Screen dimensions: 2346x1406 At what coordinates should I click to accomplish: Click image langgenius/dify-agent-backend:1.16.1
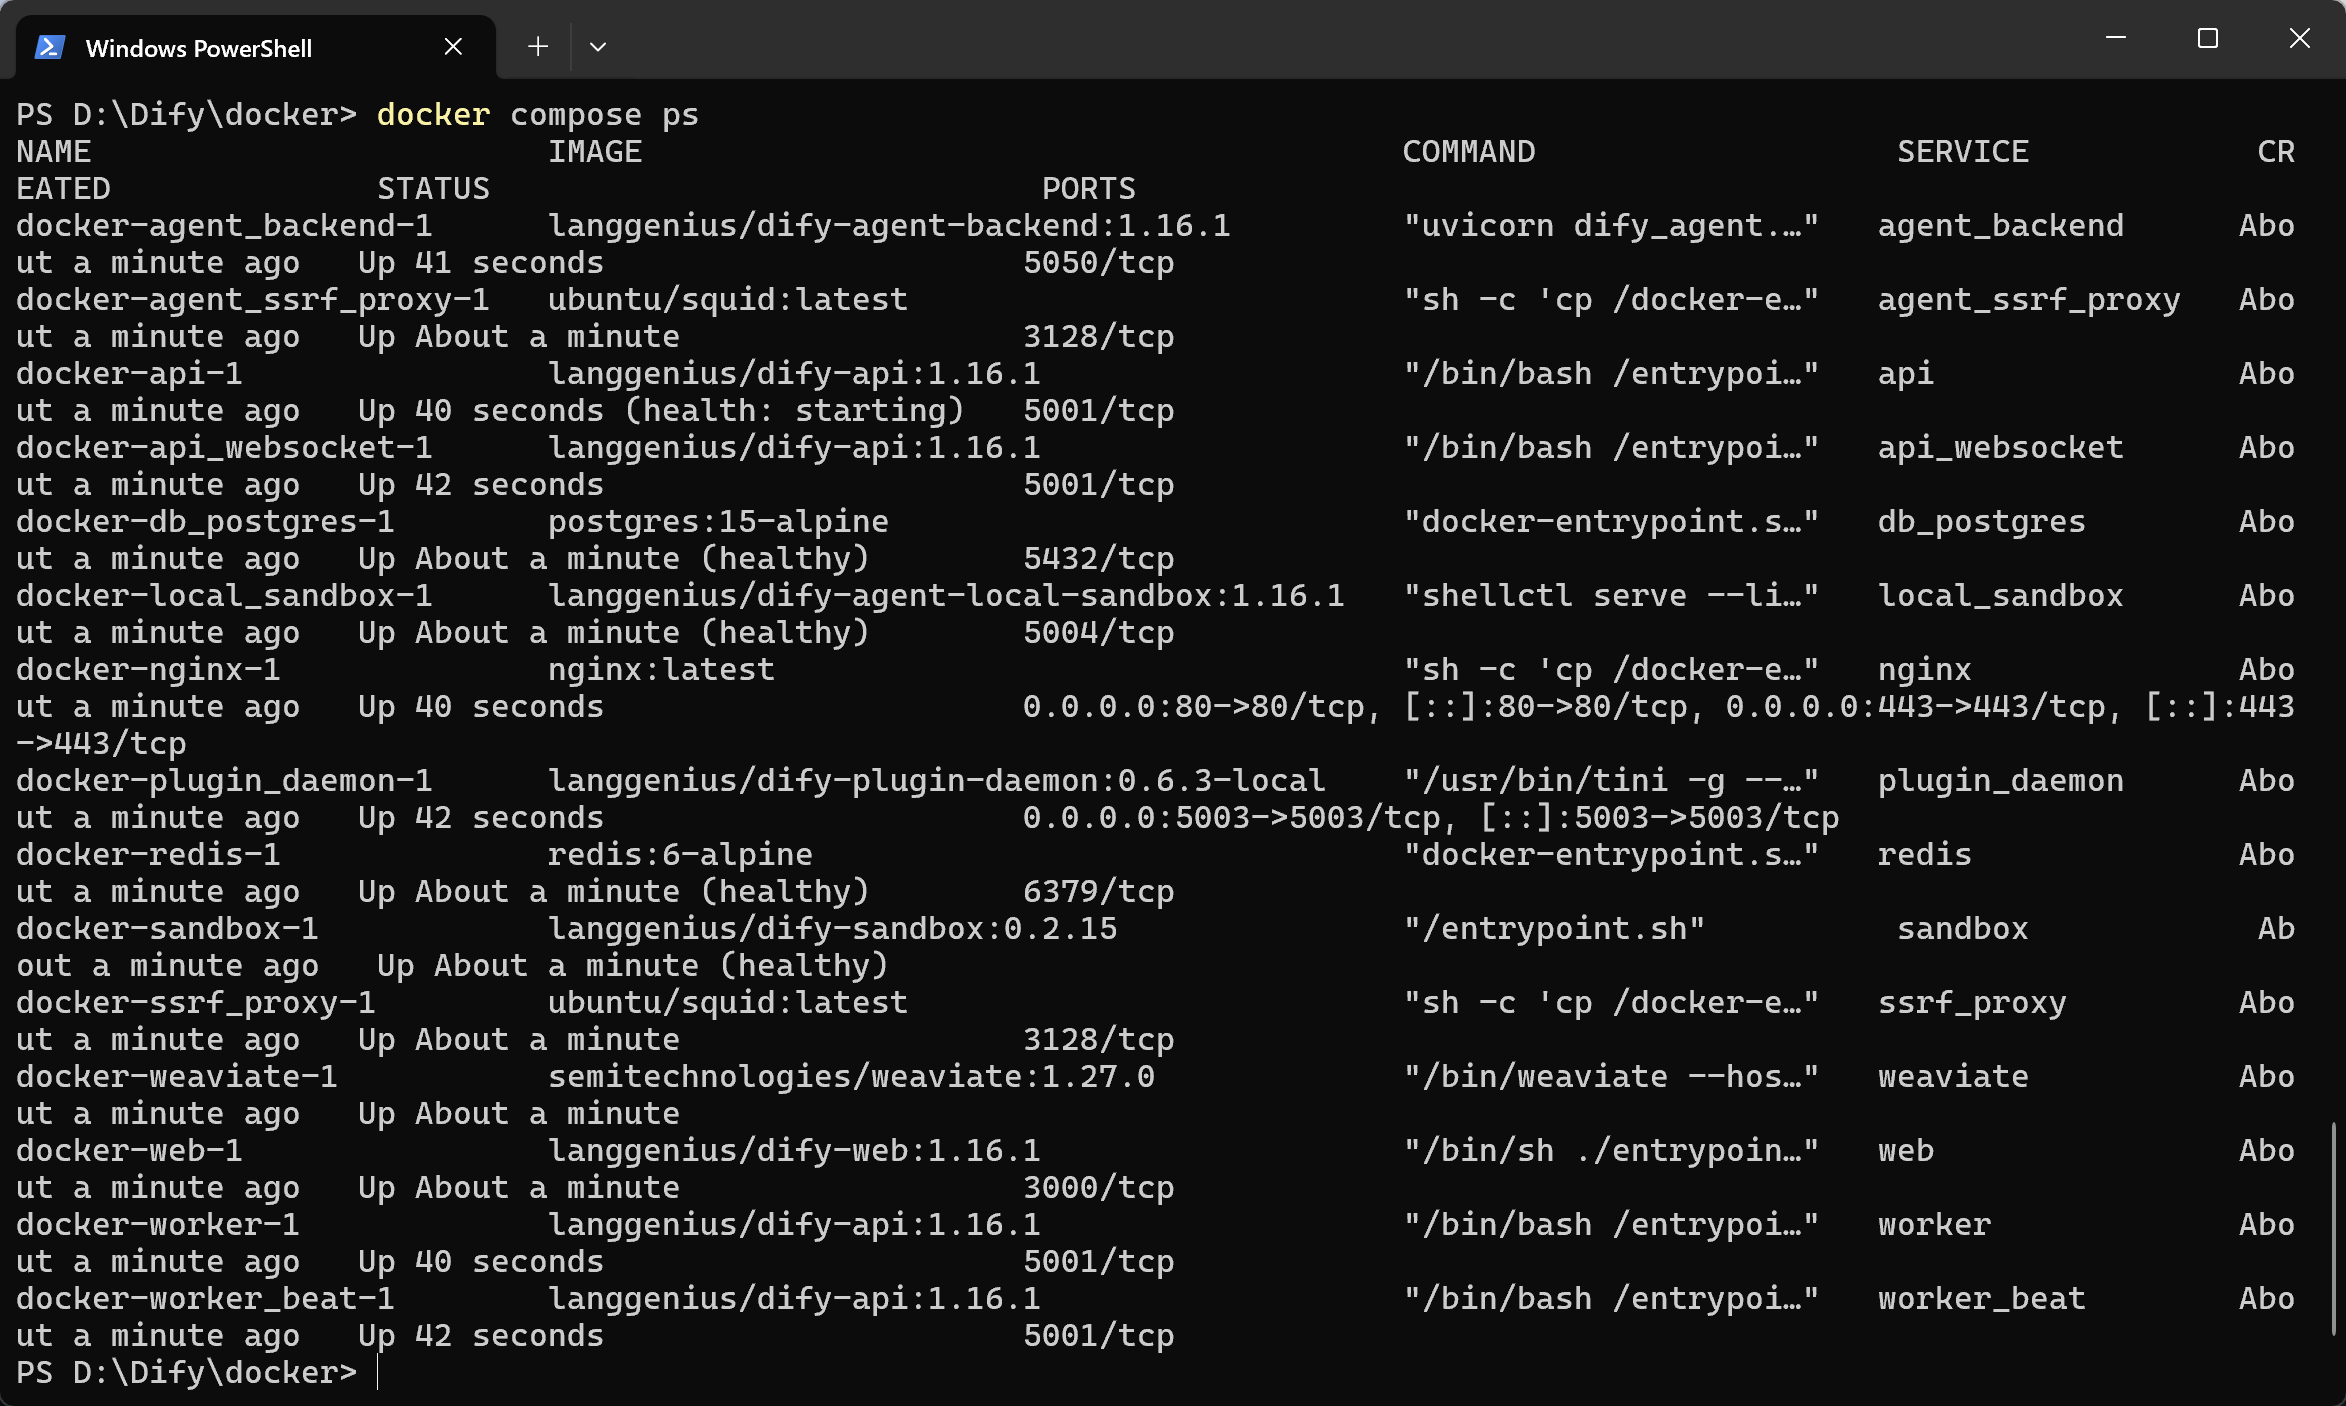tap(890, 226)
